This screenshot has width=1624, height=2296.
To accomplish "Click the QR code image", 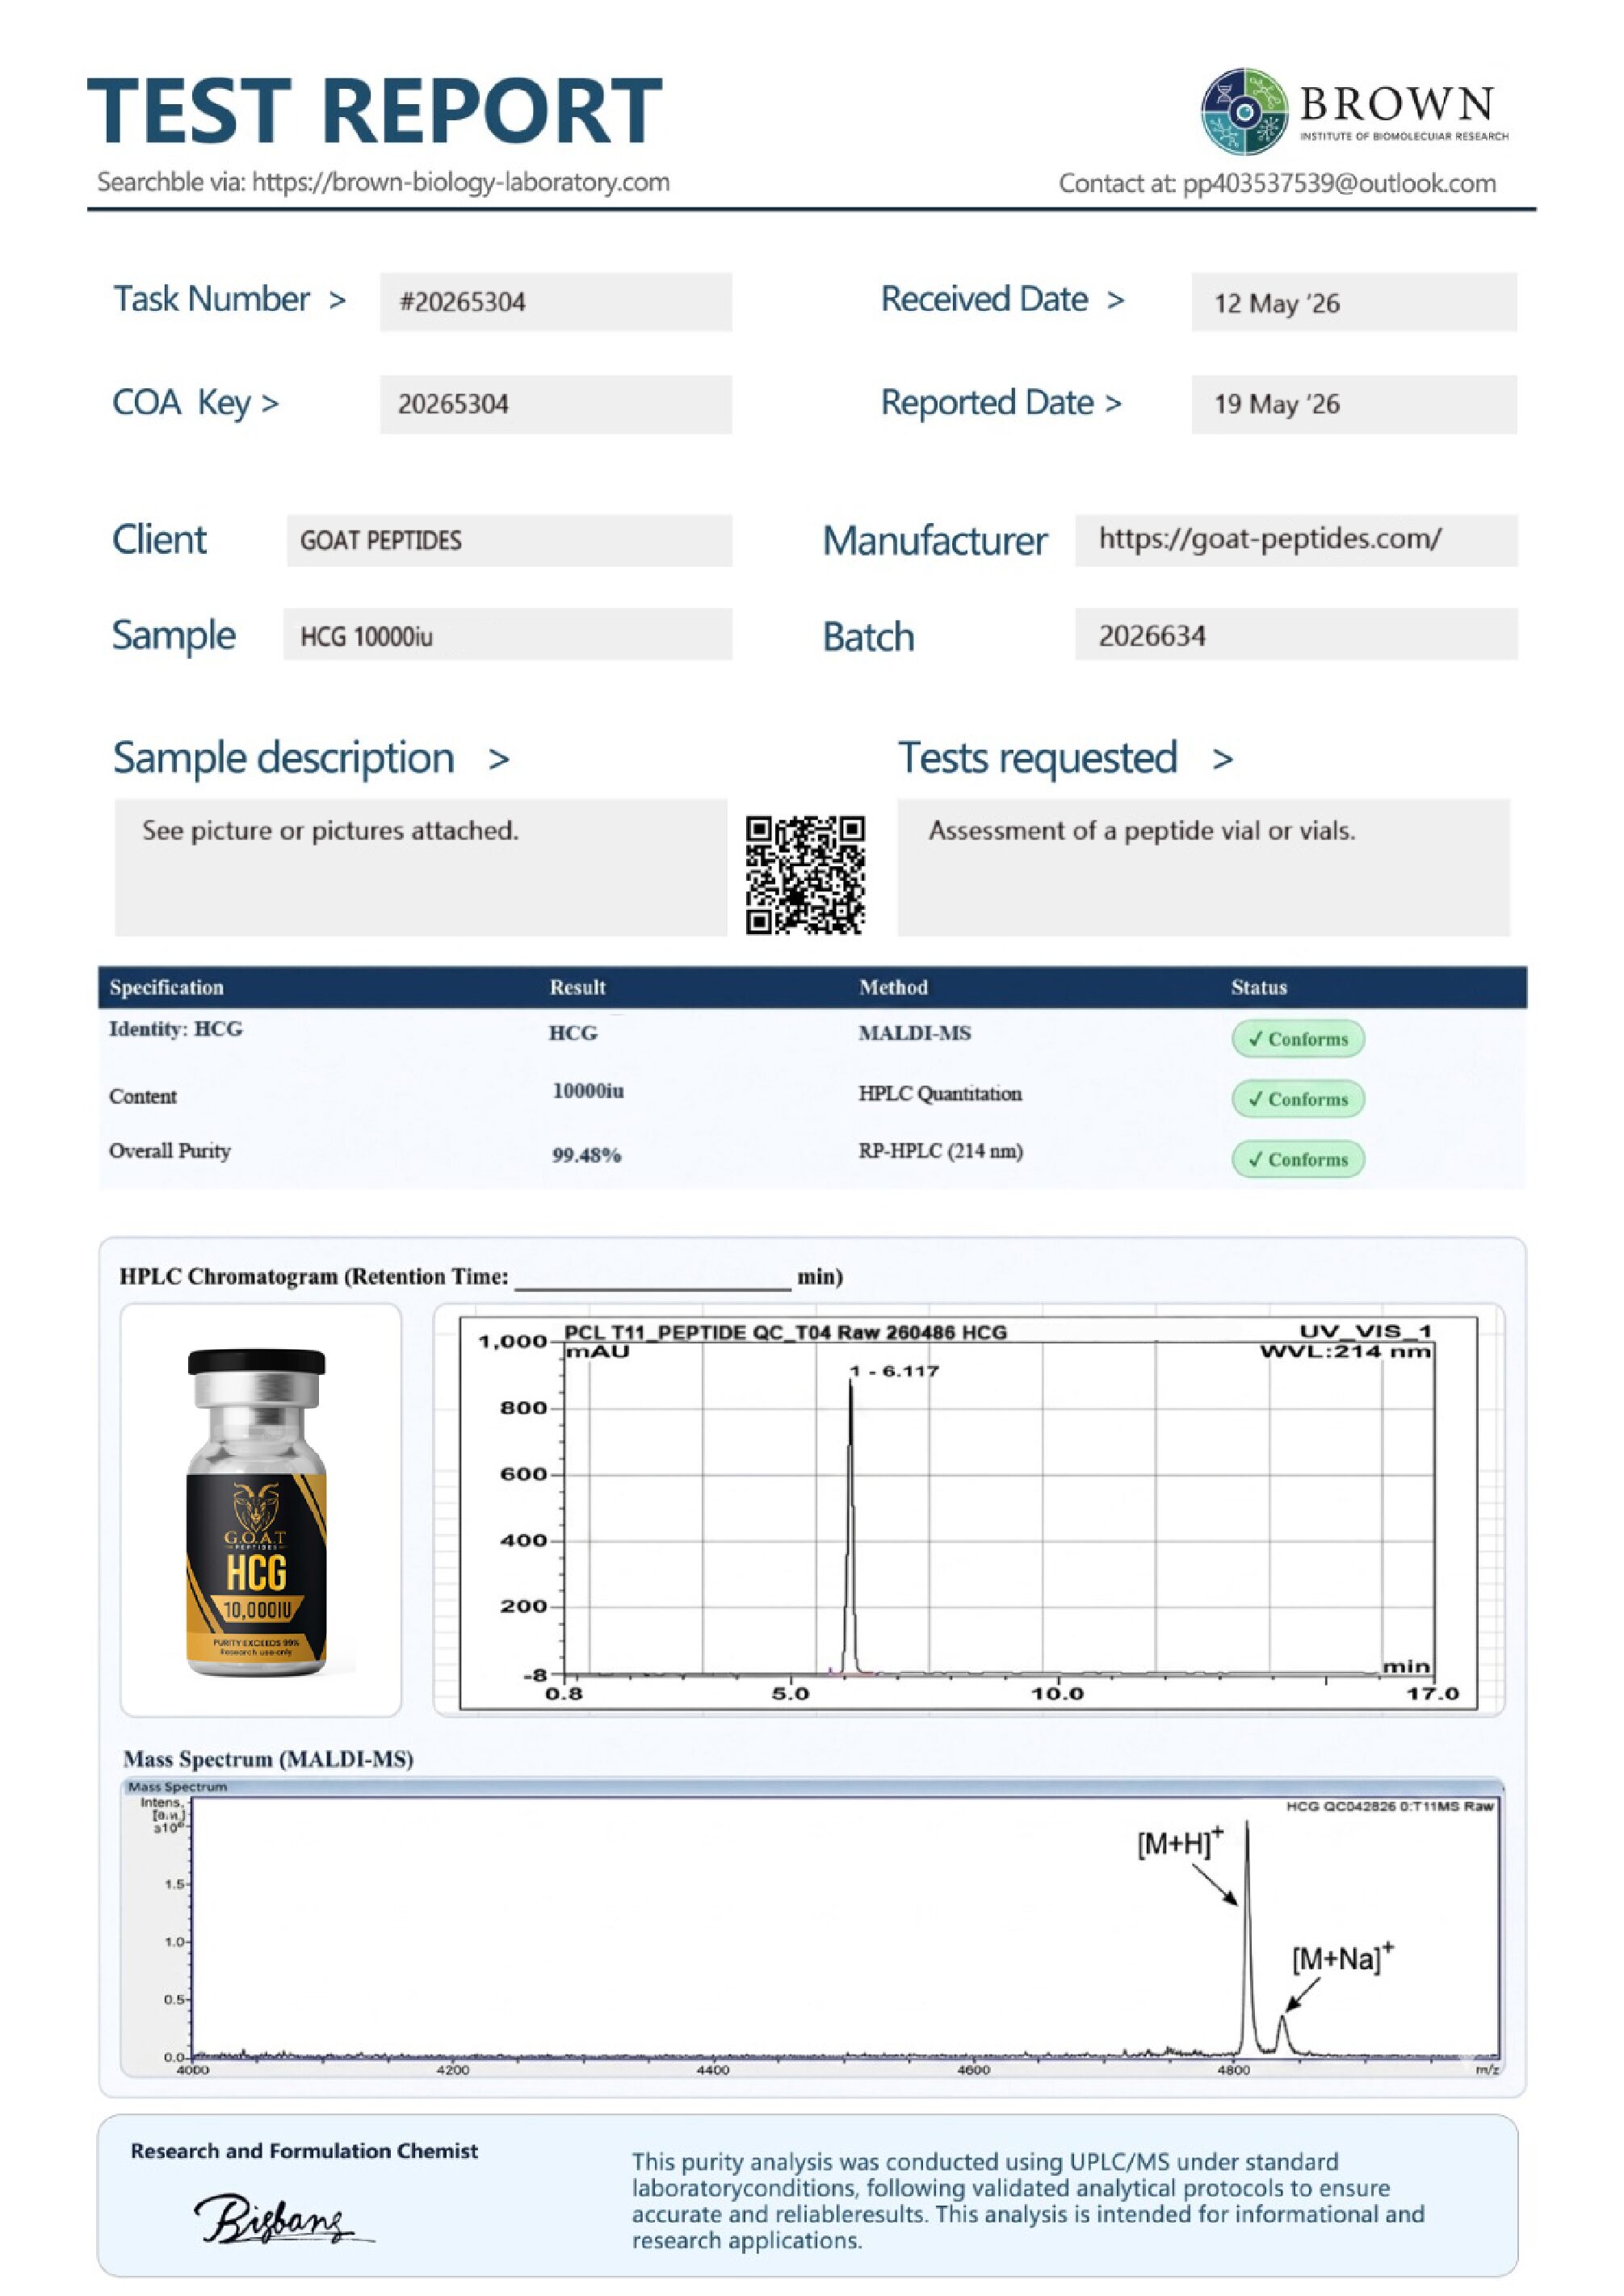I will (805, 875).
